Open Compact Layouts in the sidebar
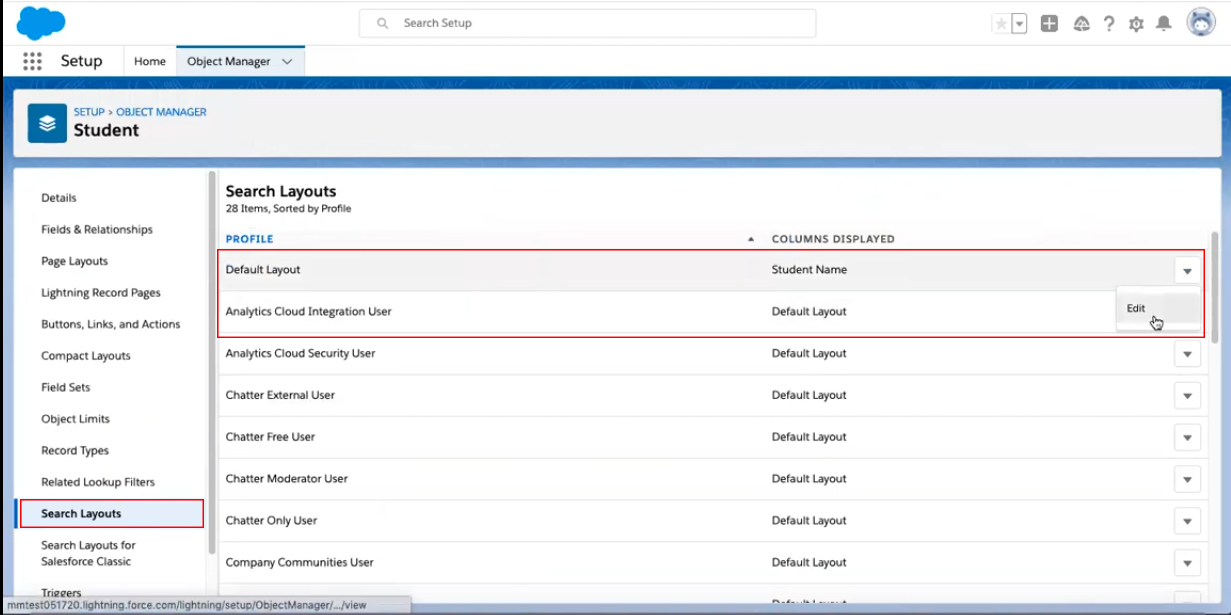The height and width of the screenshot is (615, 1231). (x=86, y=356)
